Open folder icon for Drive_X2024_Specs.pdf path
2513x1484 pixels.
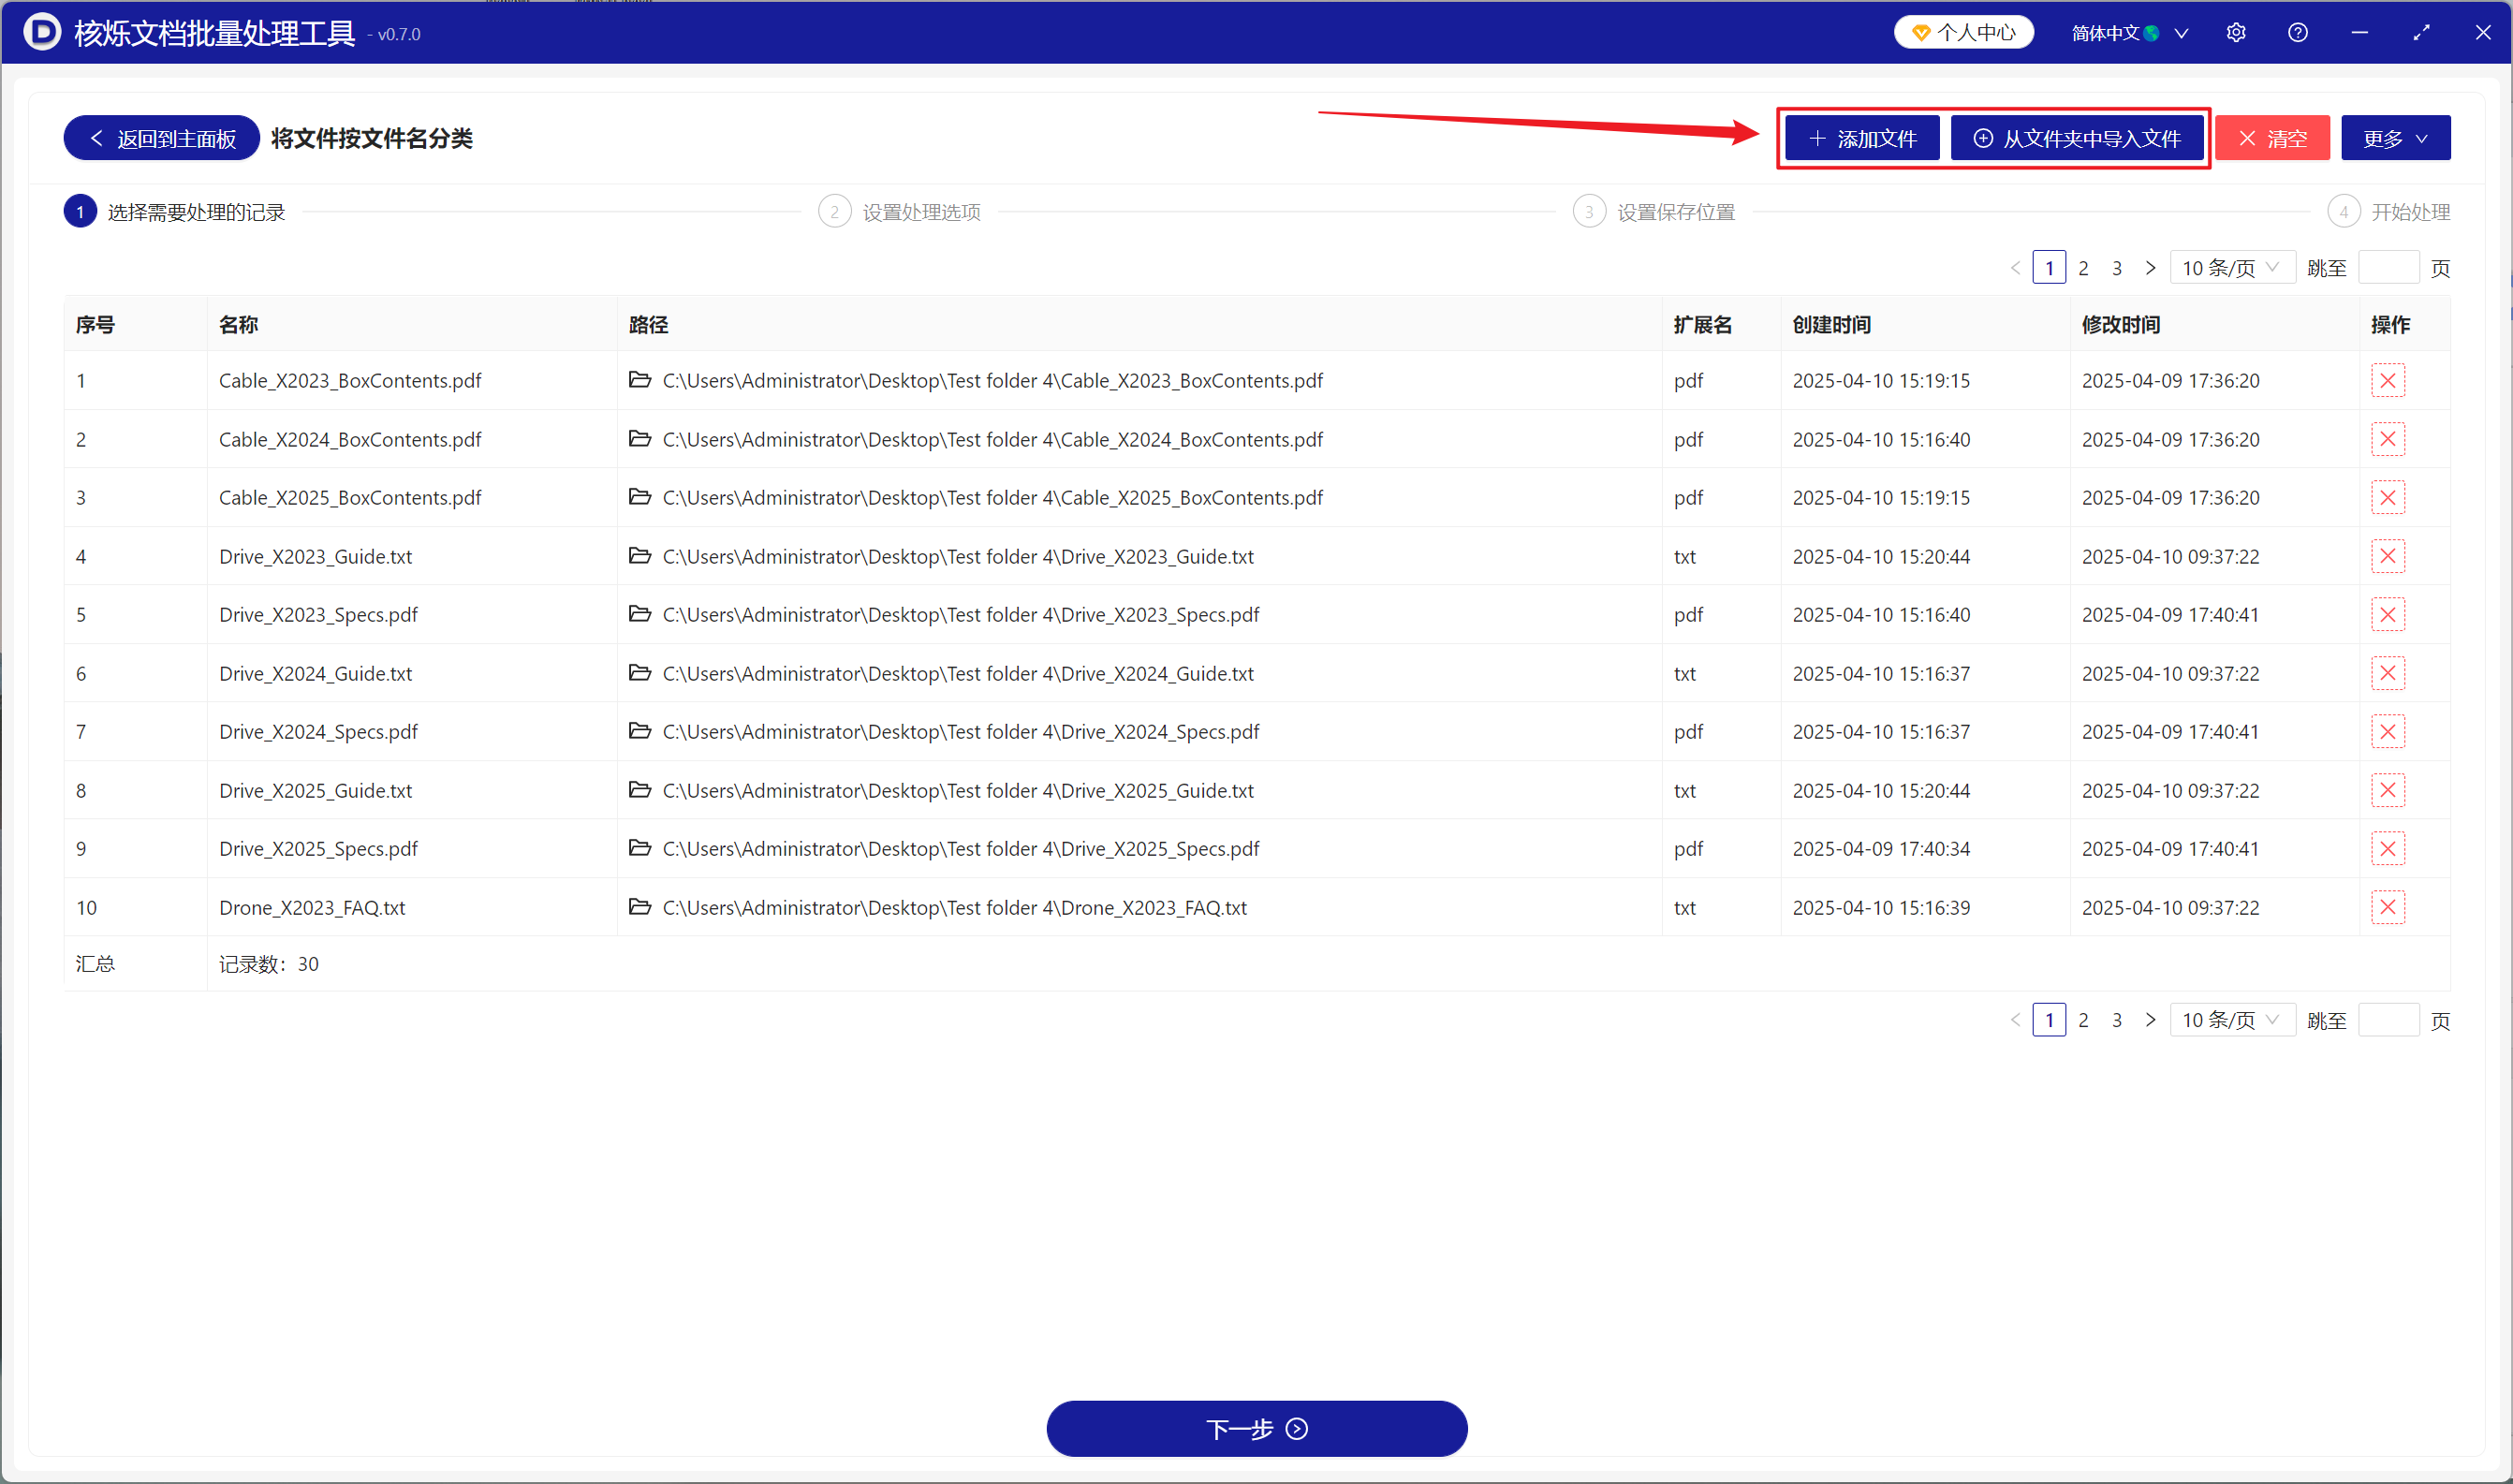pos(640,731)
